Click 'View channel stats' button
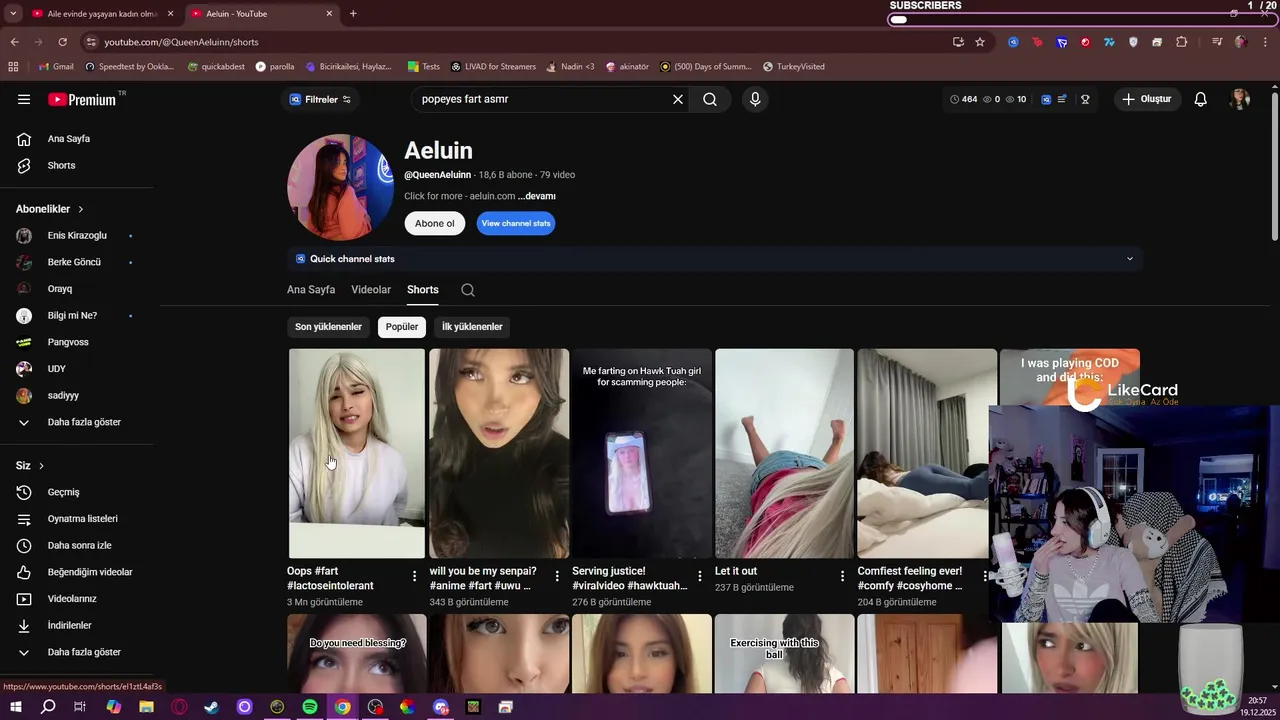 [516, 223]
